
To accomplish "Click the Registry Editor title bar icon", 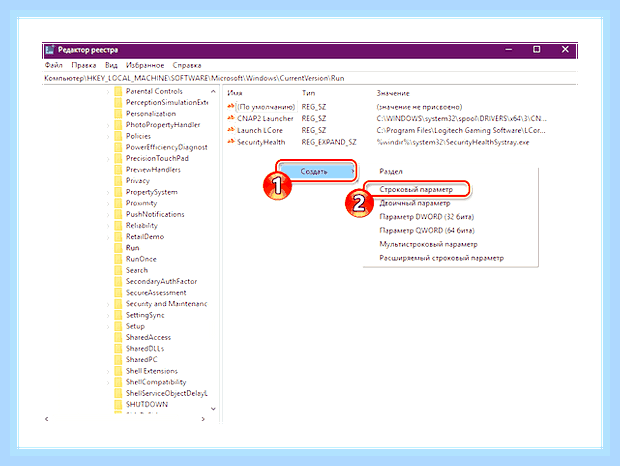I will point(50,50).
